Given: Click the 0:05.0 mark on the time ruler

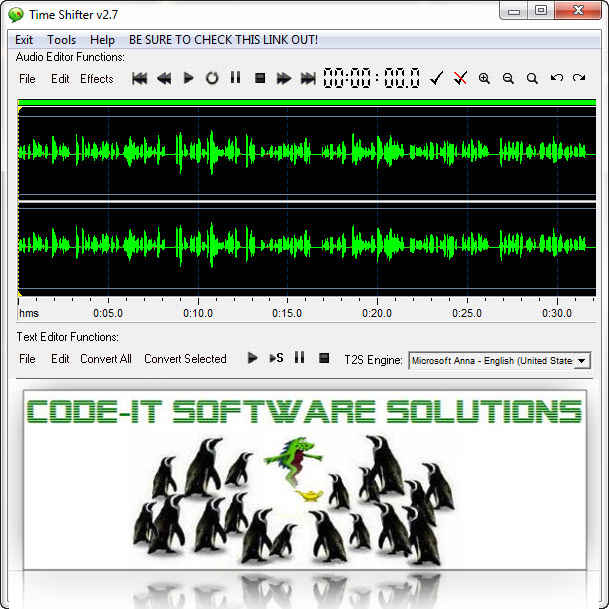Looking at the screenshot, I should 108,313.
